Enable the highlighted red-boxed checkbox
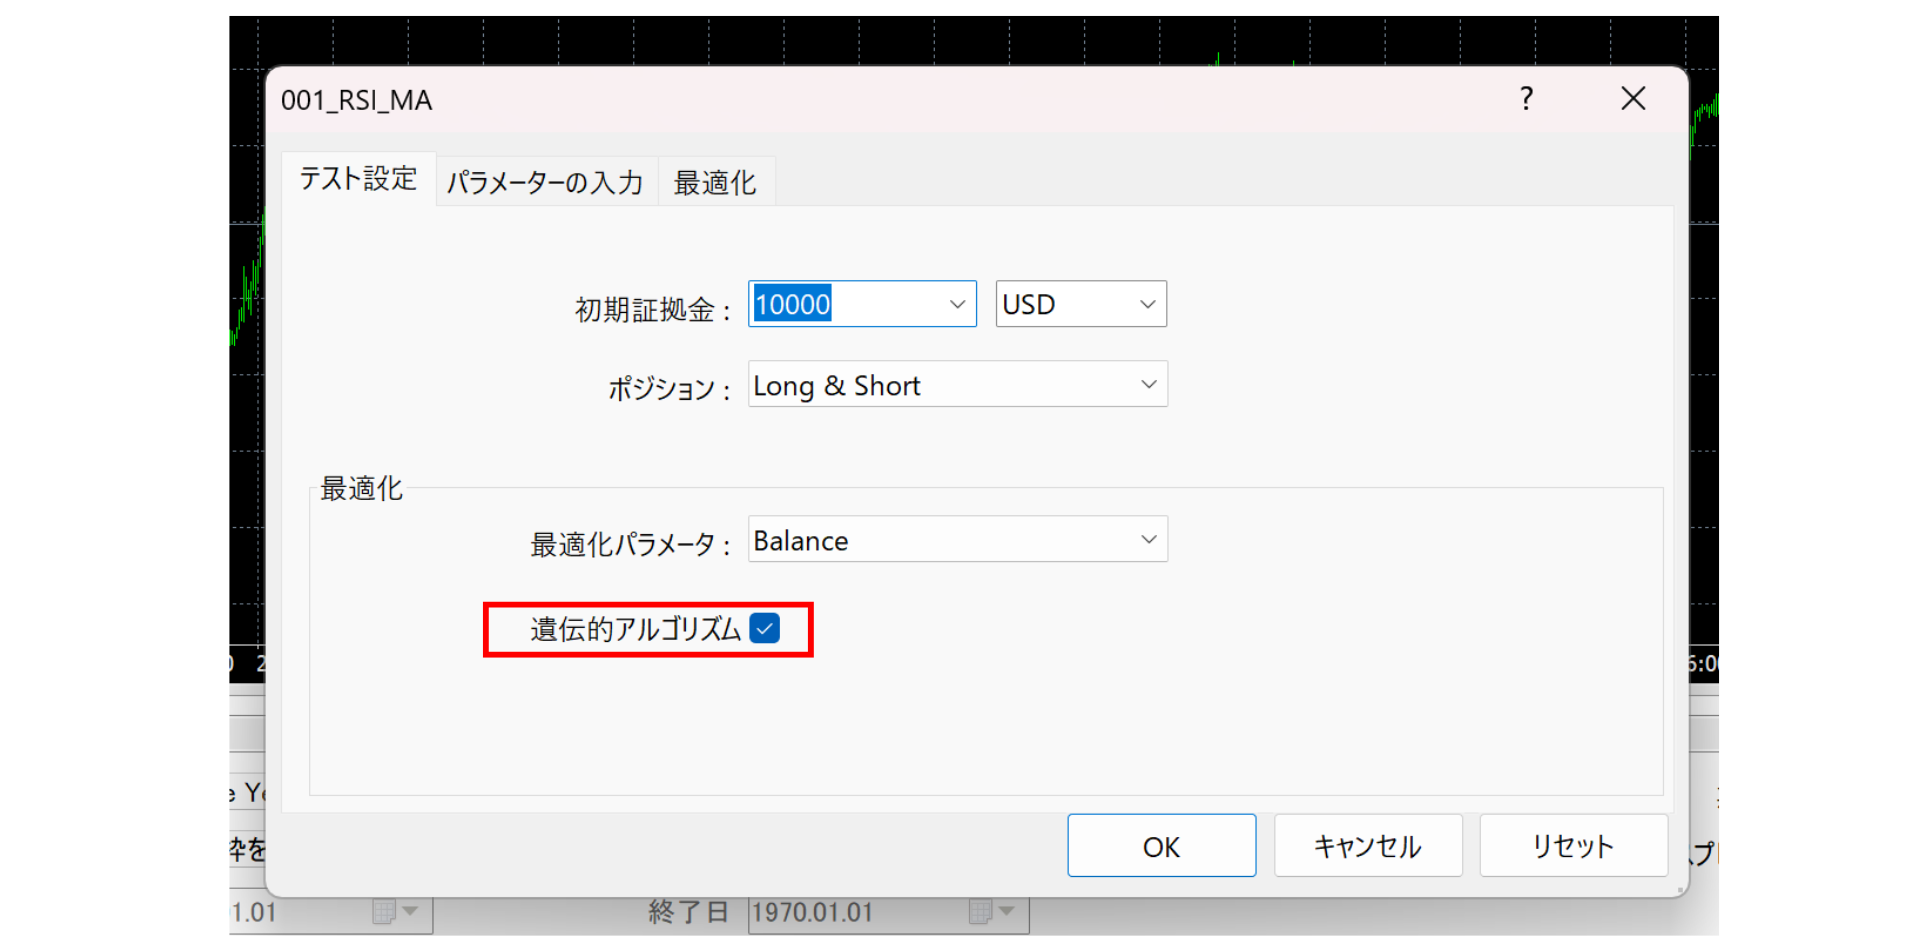This screenshot has width=1920, height=950. 766,629
